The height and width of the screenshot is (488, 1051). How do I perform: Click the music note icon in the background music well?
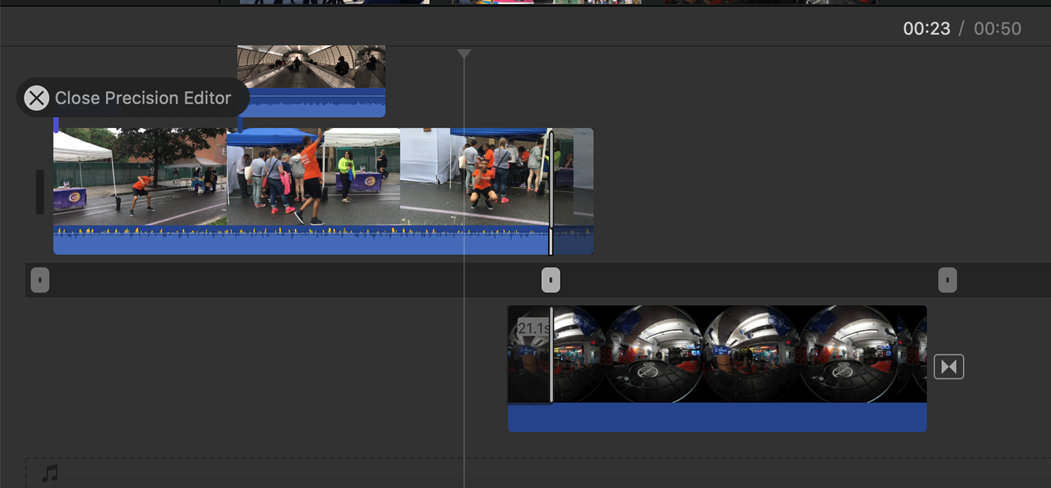[50, 473]
